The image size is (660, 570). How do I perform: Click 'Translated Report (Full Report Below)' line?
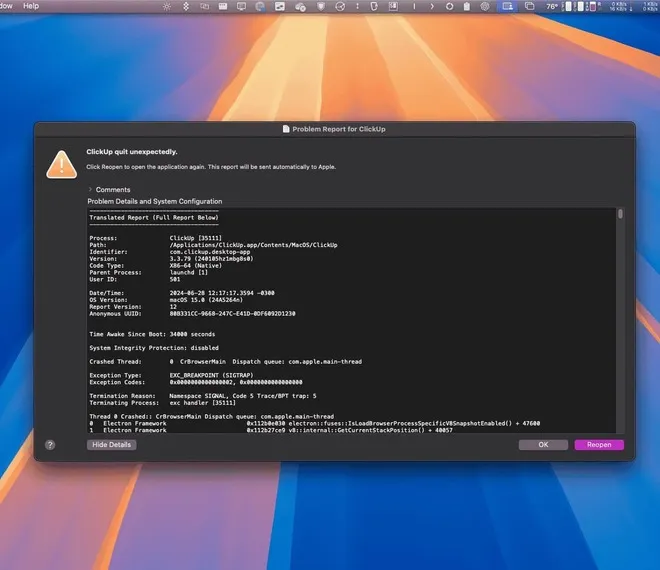pyautogui.click(x=154, y=218)
